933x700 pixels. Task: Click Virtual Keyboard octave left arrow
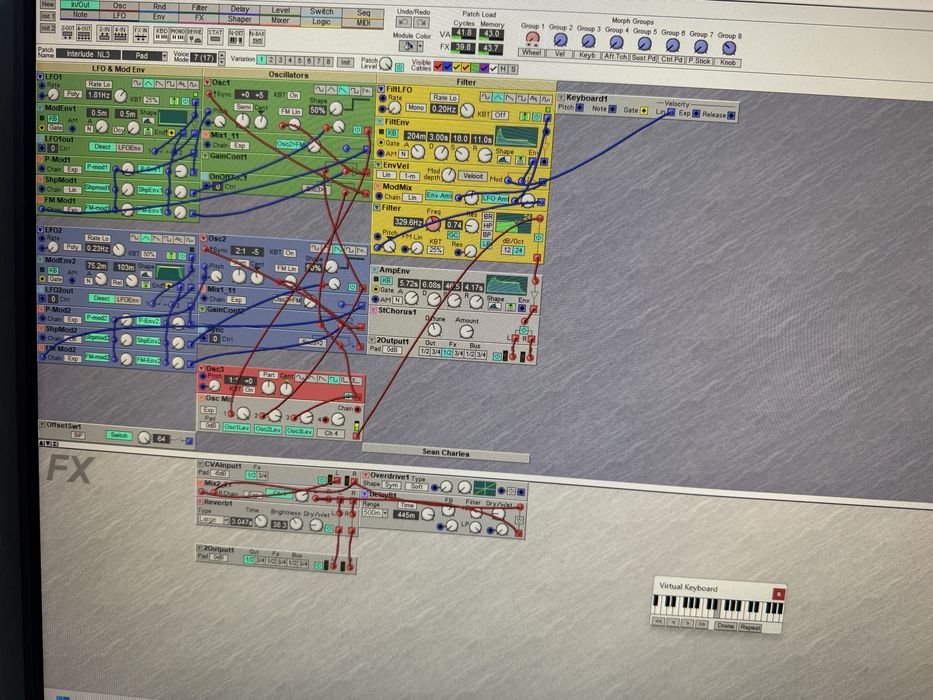[x=673, y=623]
